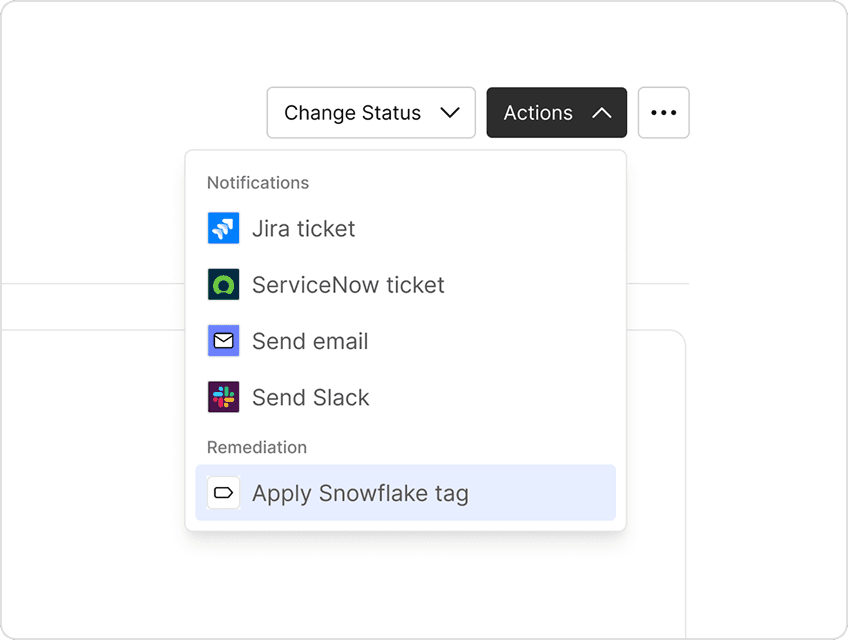Choose Send Slack notification option
Viewport: 848px width, 640px height.
pyautogui.click(x=312, y=396)
